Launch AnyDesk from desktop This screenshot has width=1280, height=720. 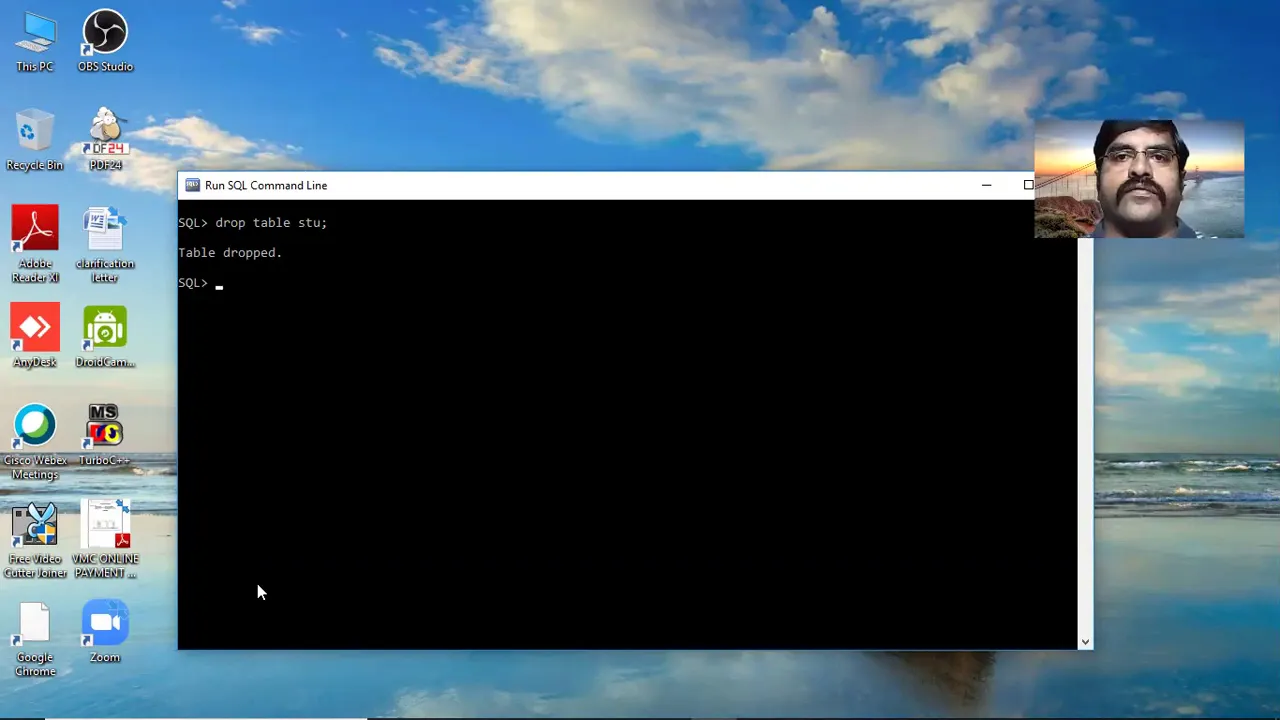(35, 337)
